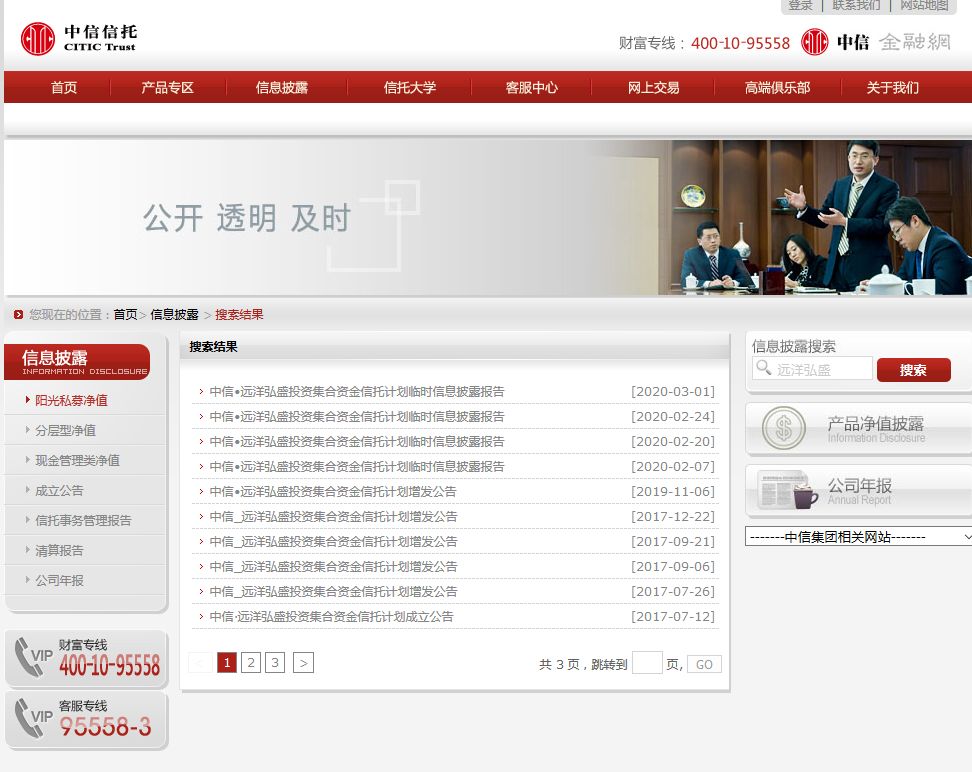Click the VIP 客服专线 95558-3 banner
Image resolution: width=972 pixels, height=772 pixels.
click(x=86, y=720)
